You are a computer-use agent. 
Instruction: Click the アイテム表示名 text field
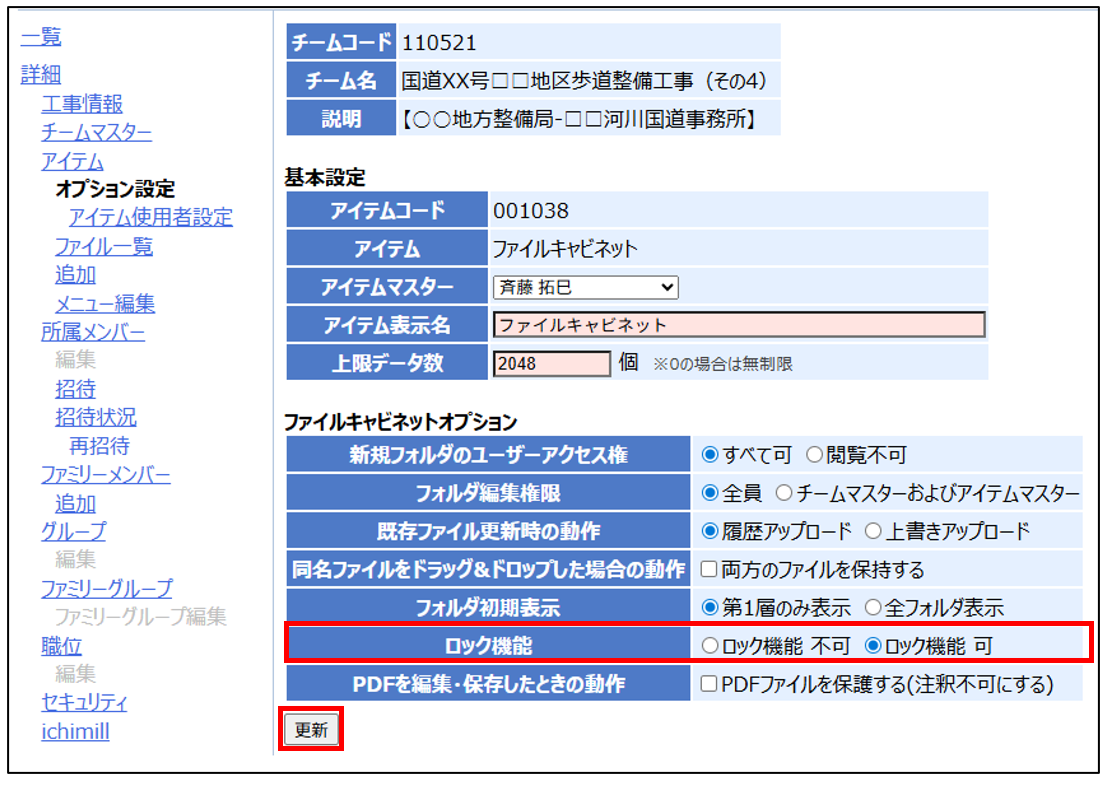click(x=739, y=325)
